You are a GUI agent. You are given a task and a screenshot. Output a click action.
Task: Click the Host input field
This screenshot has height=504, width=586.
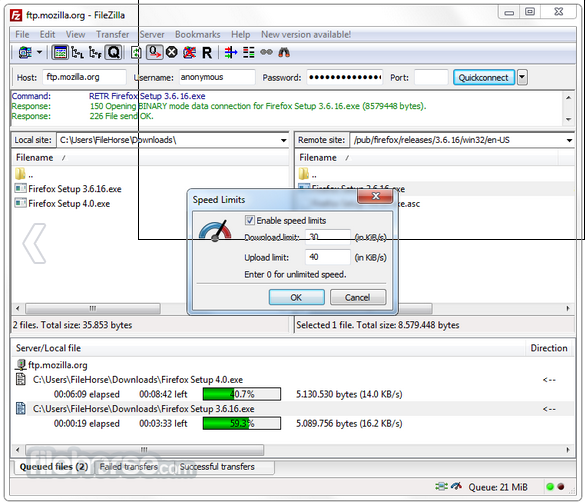click(x=84, y=77)
